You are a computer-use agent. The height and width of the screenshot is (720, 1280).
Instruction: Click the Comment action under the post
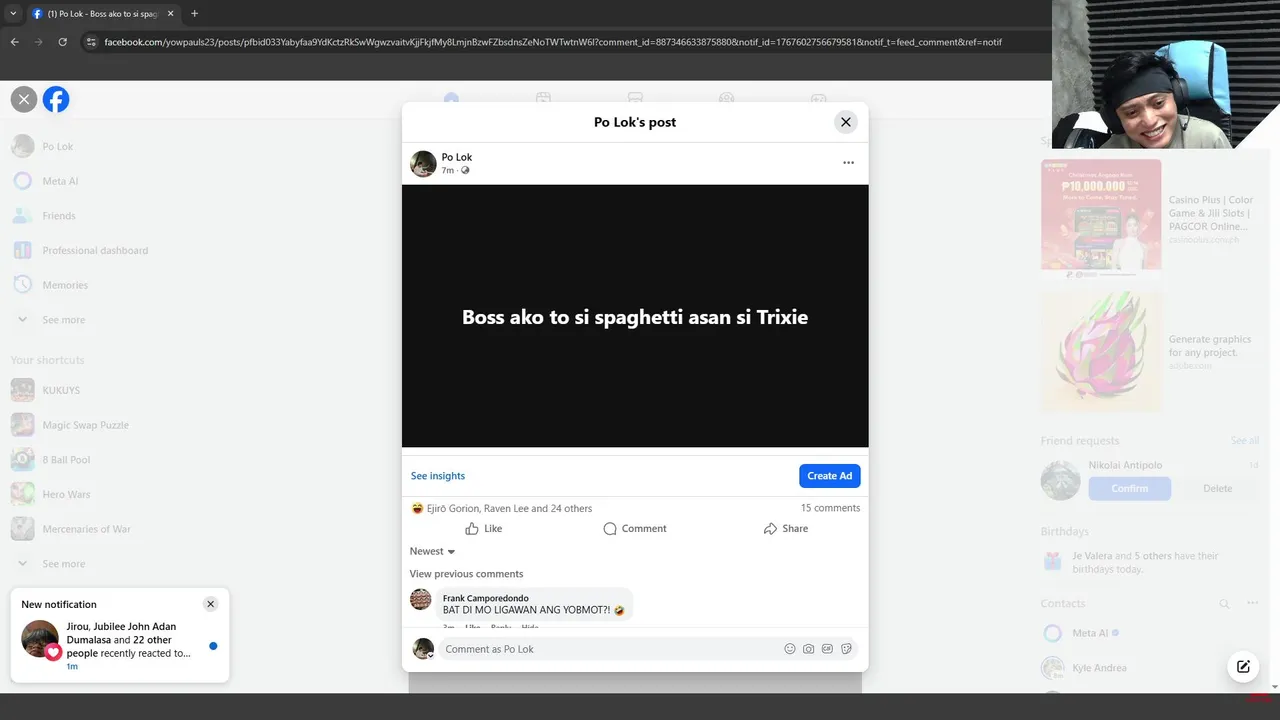click(x=635, y=528)
